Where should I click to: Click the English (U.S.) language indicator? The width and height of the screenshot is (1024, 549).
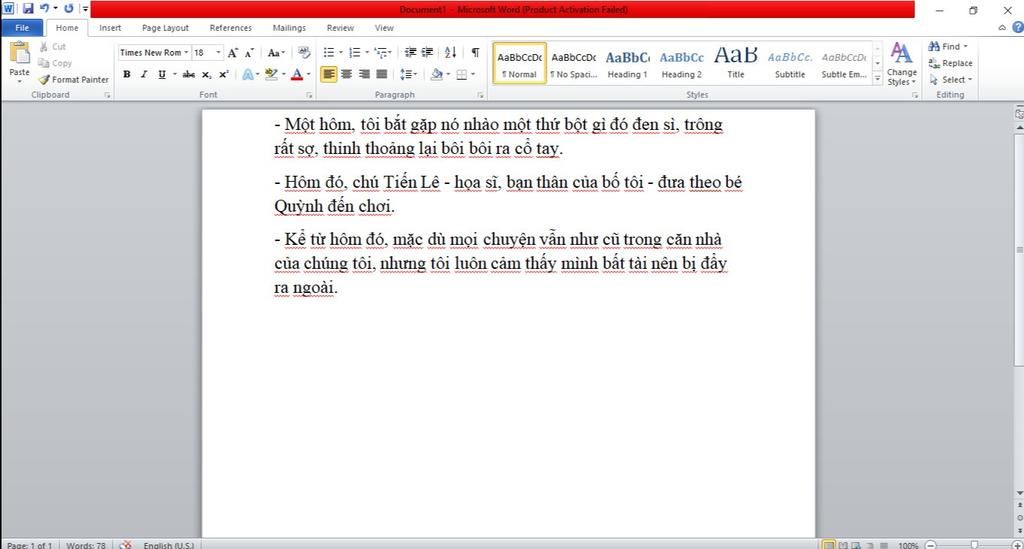[168, 544]
